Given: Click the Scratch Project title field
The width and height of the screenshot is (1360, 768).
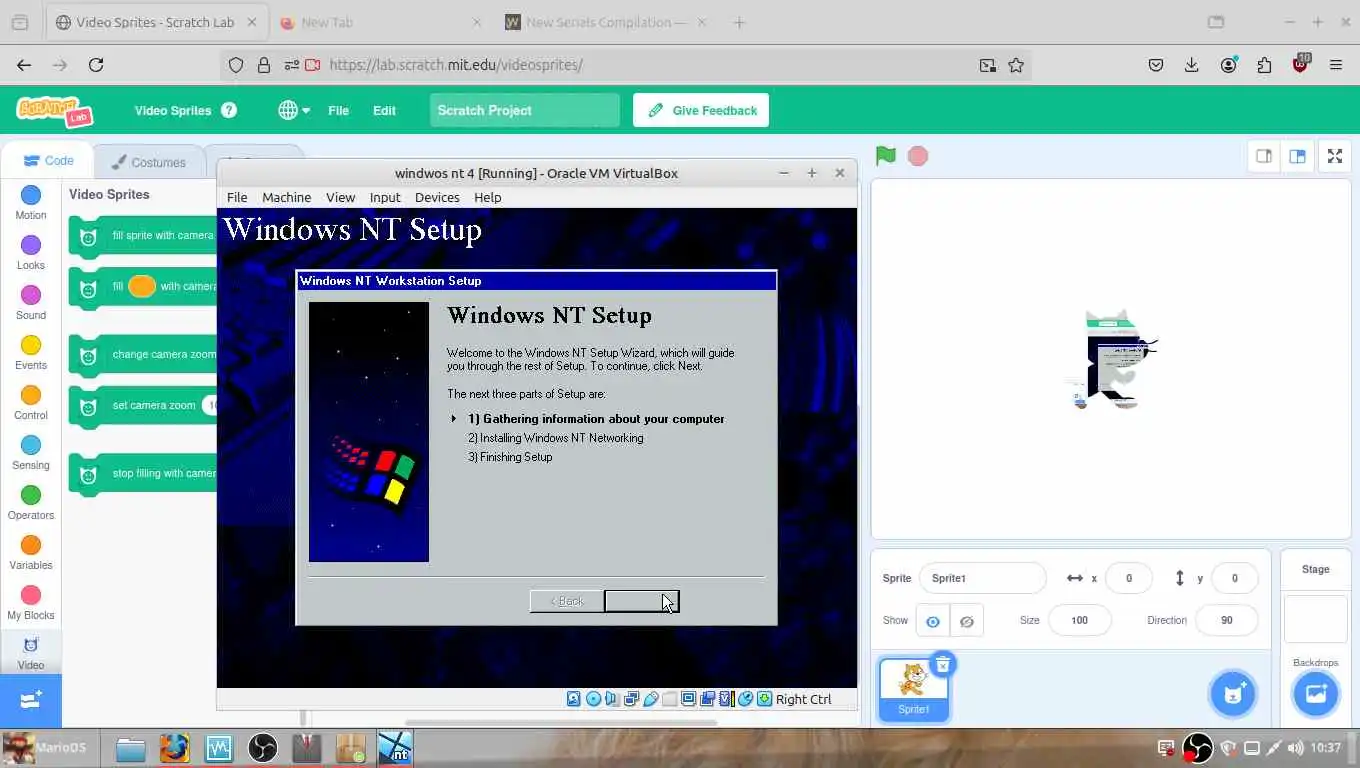Looking at the screenshot, I should (525, 110).
